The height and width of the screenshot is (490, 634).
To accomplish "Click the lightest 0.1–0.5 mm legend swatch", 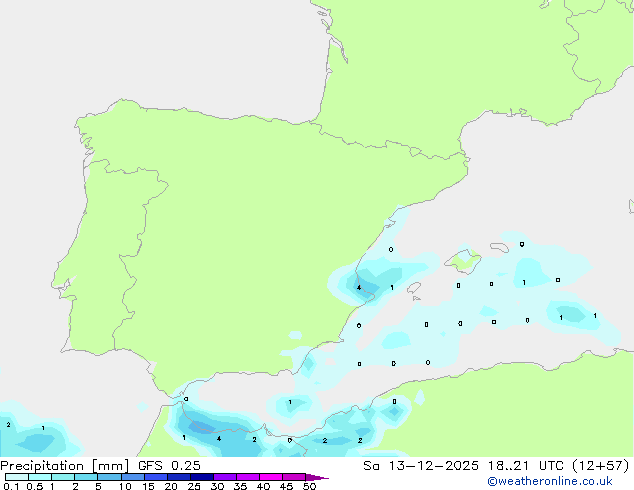I will pyautogui.click(x=17, y=477).
